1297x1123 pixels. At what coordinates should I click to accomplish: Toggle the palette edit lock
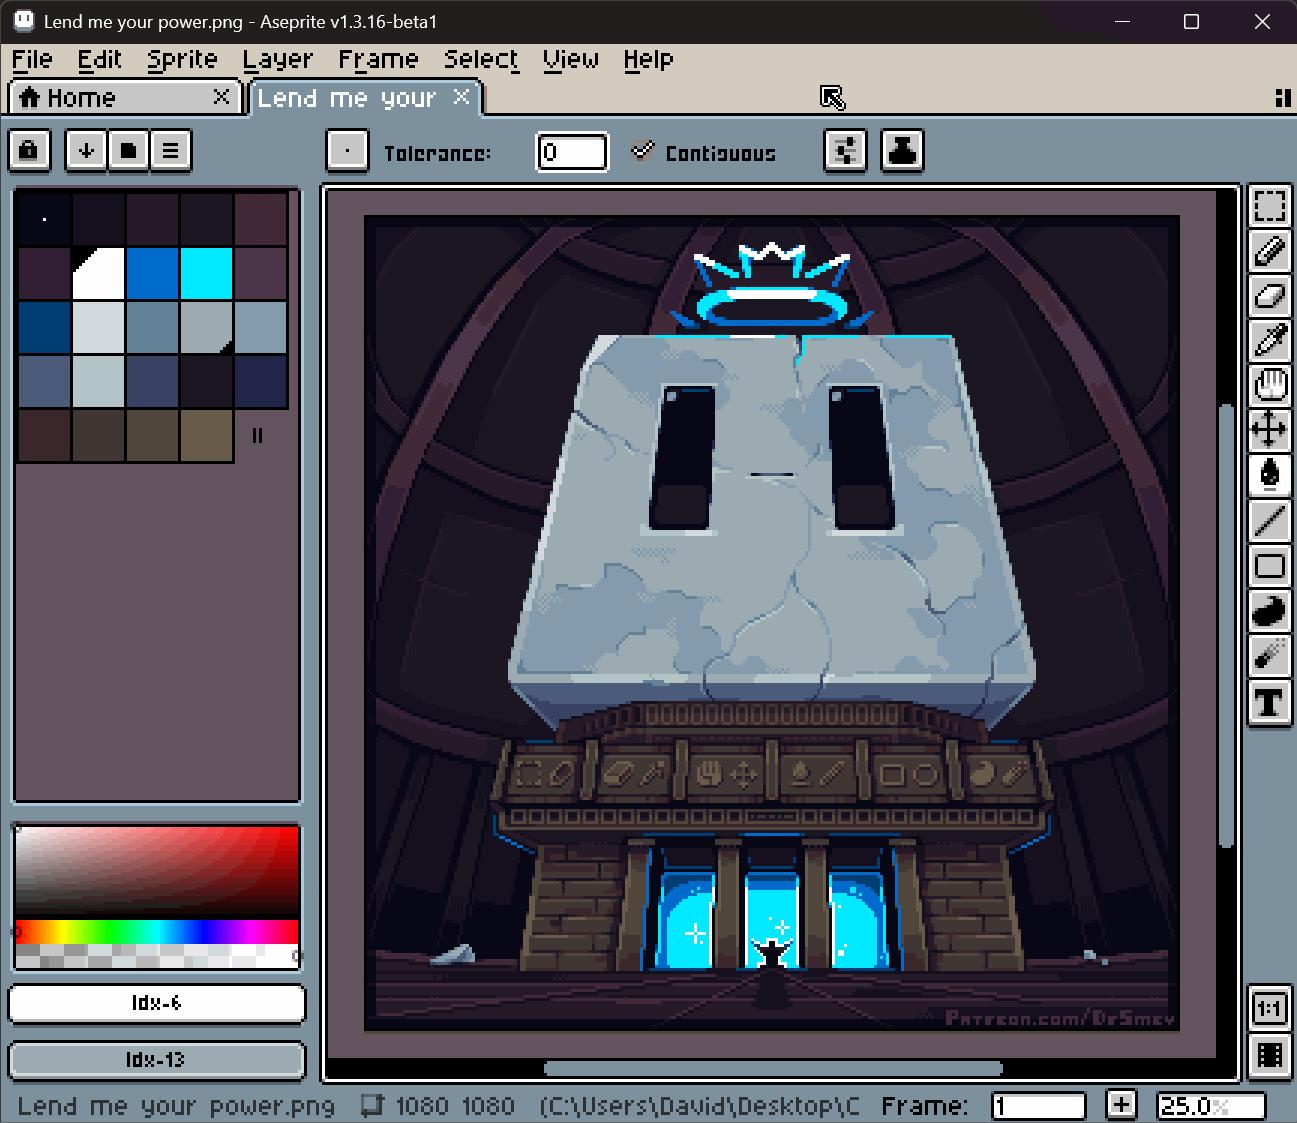29,151
